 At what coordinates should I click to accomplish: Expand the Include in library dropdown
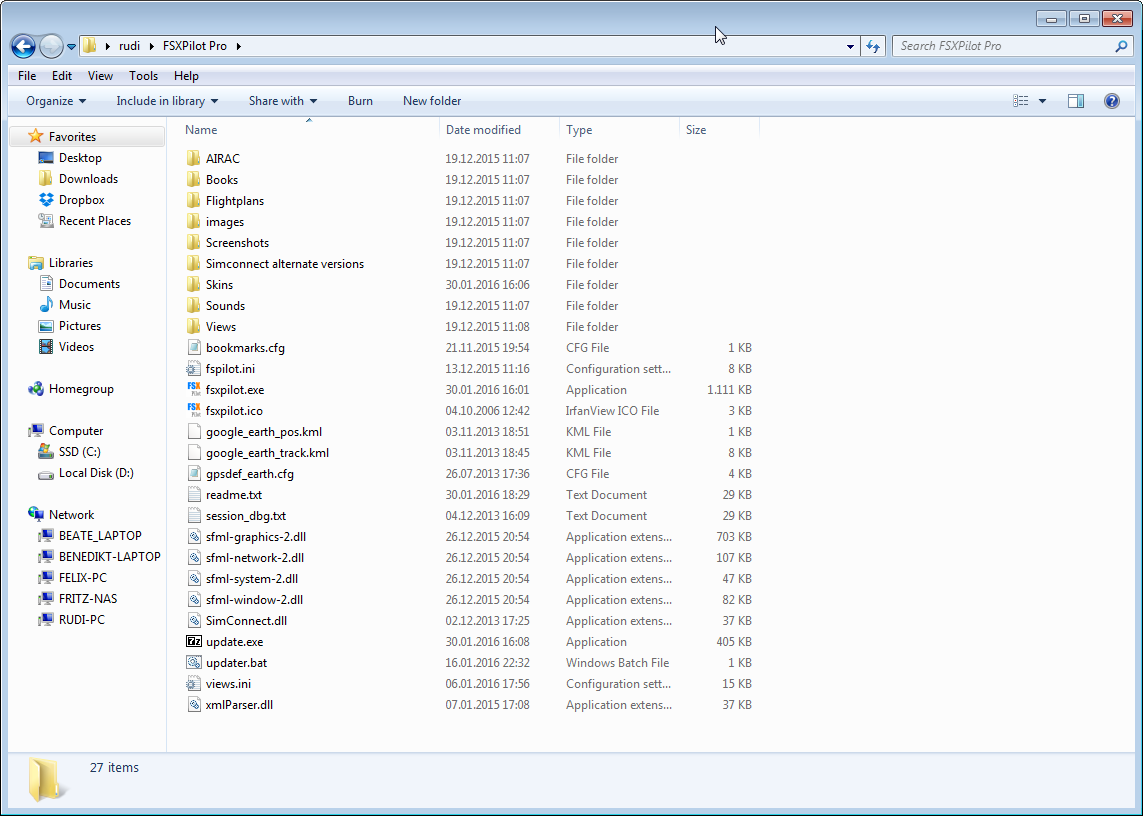click(166, 101)
